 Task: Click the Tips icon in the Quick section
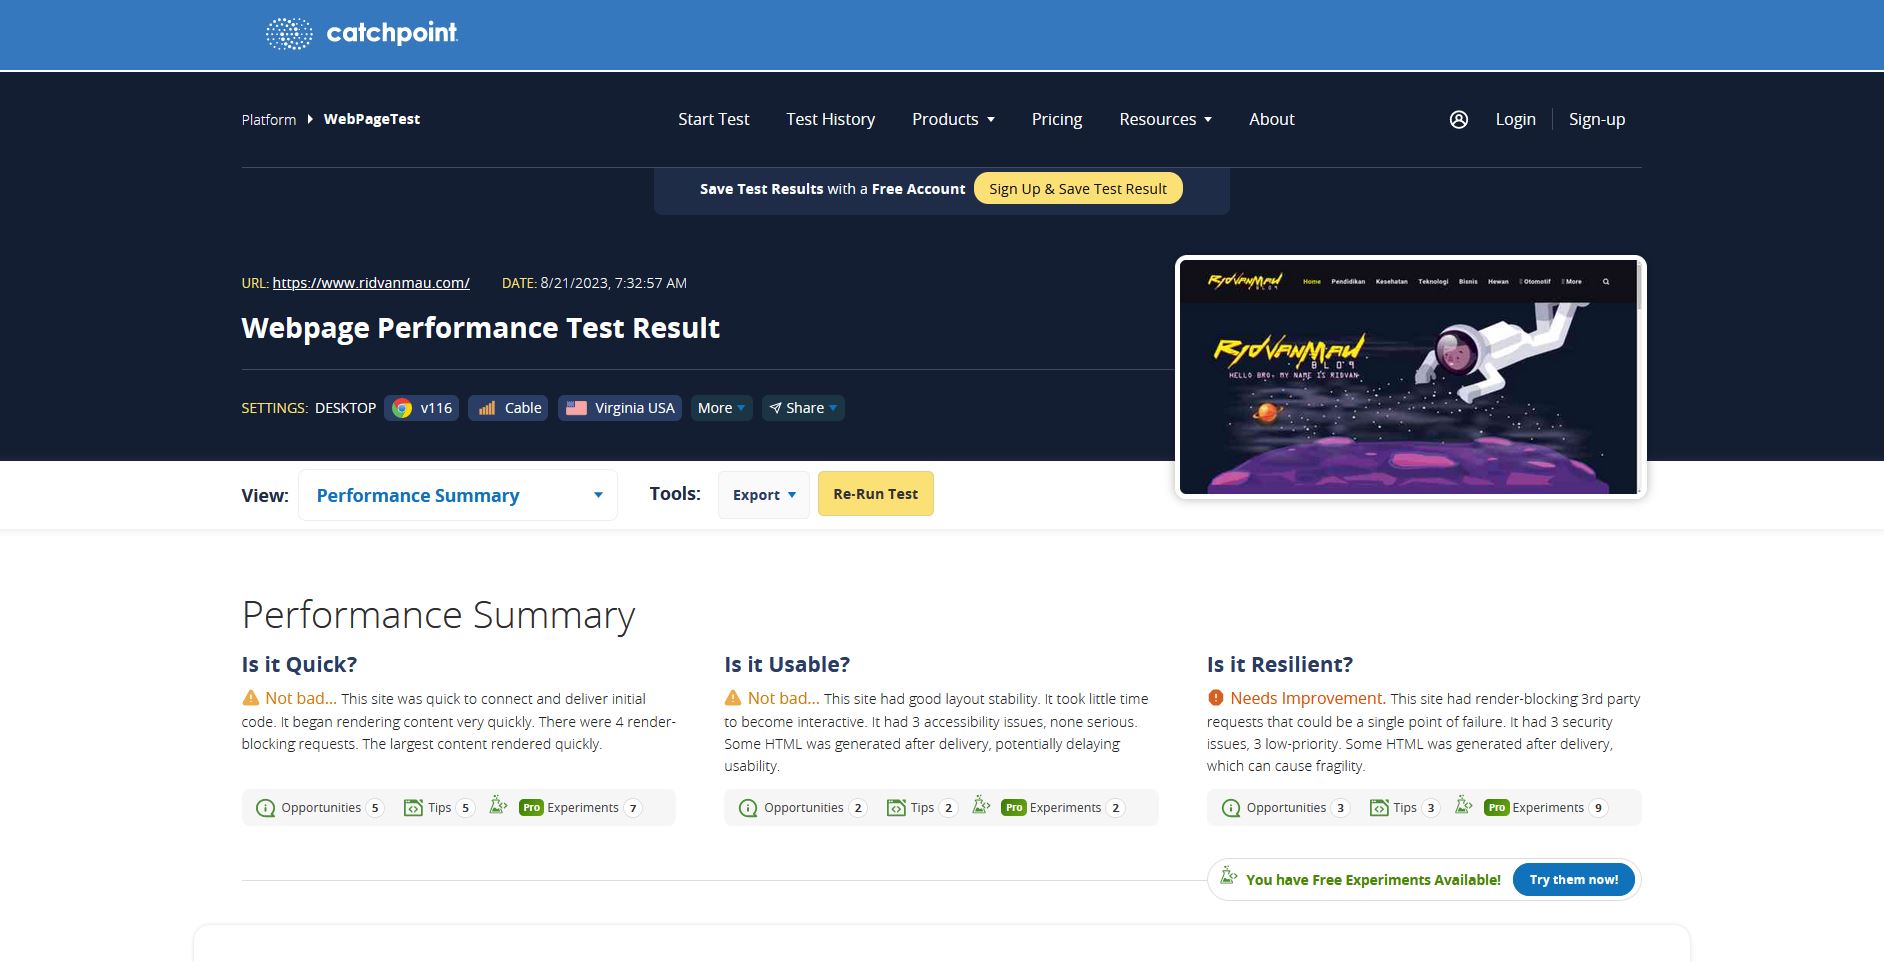pyautogui.click(x=413, y=808)
